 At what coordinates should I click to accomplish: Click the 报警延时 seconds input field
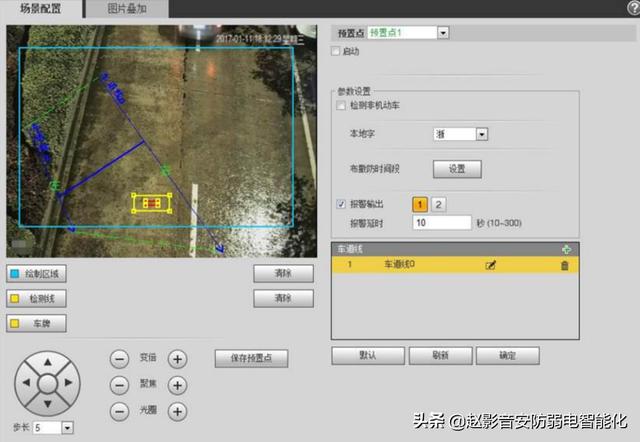[x=442, y=223]
